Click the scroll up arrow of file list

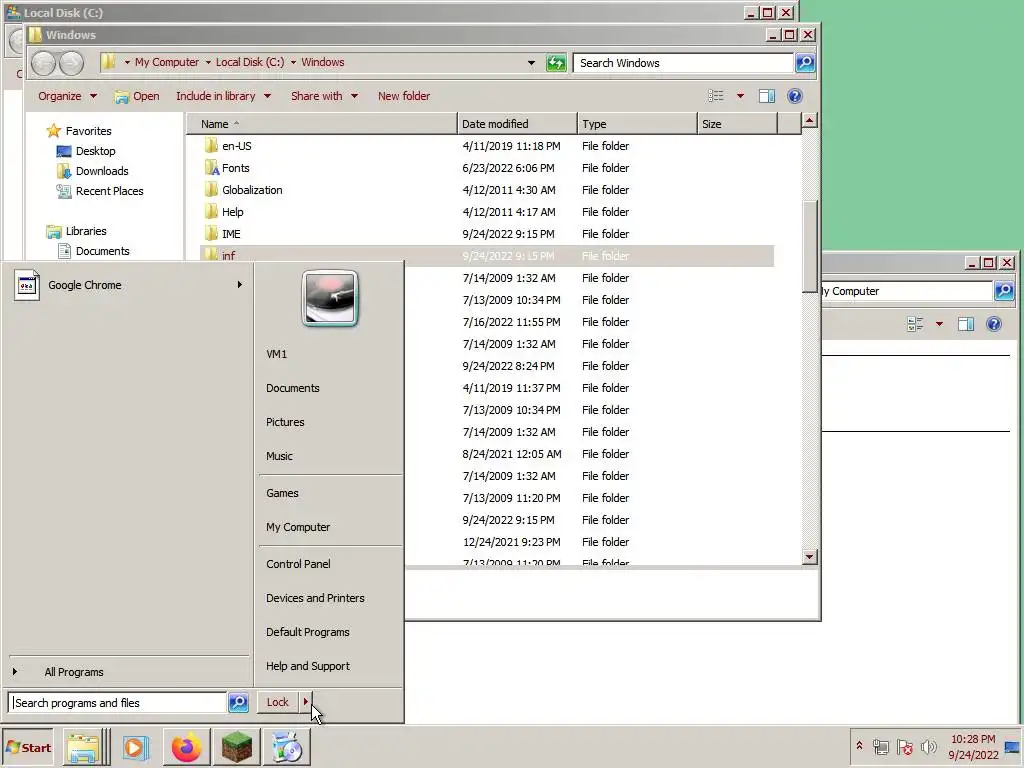tap(810, 120)
